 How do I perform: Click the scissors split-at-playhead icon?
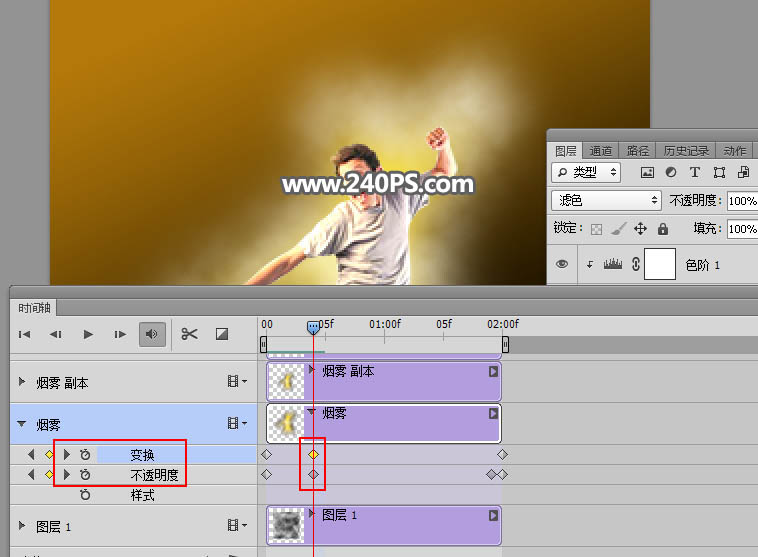(190, 334)
